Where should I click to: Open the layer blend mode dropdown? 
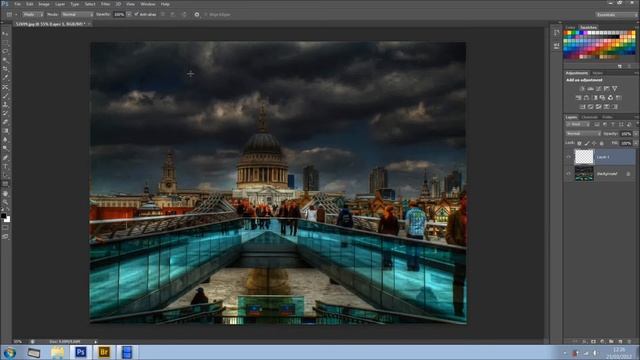click(x=583, y=133)
